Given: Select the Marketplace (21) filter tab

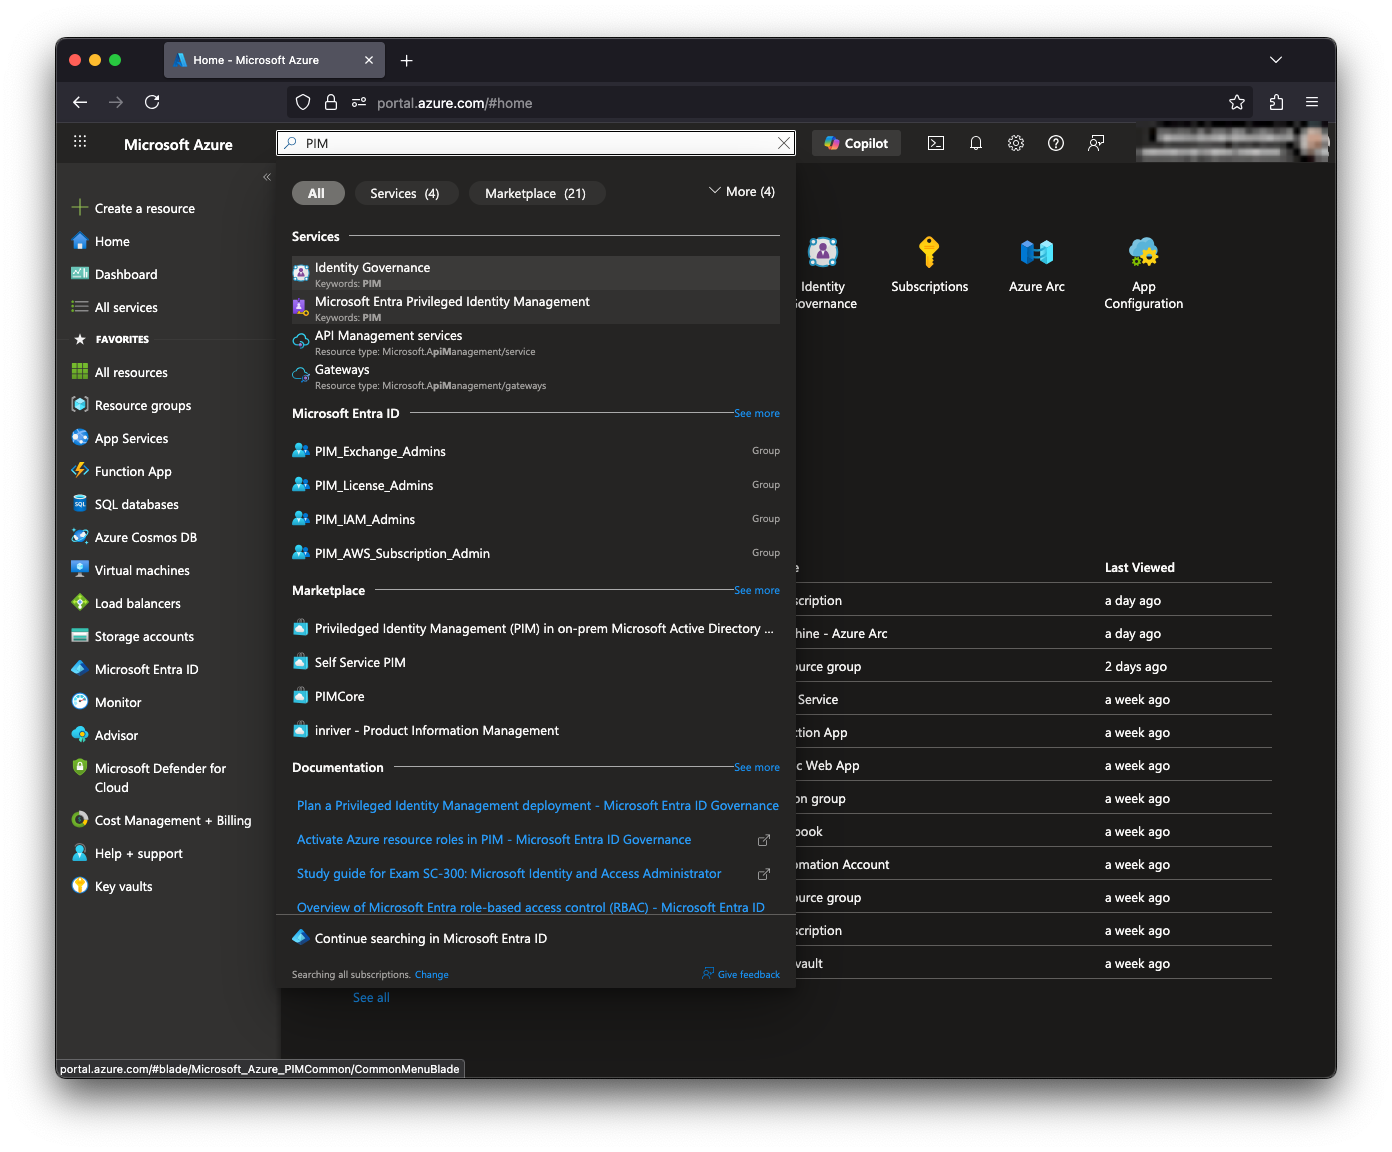Looking at the screenshot, I should (535, 193).
